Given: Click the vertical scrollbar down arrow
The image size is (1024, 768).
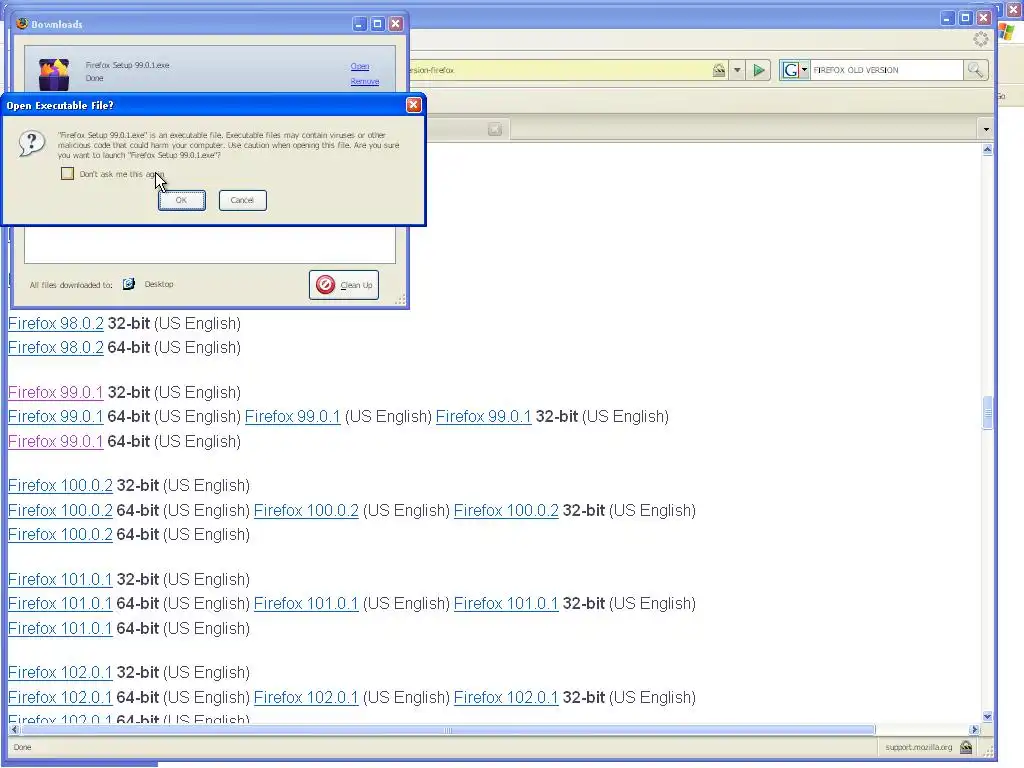Looking at the screenshot, I should click(987, 716).
